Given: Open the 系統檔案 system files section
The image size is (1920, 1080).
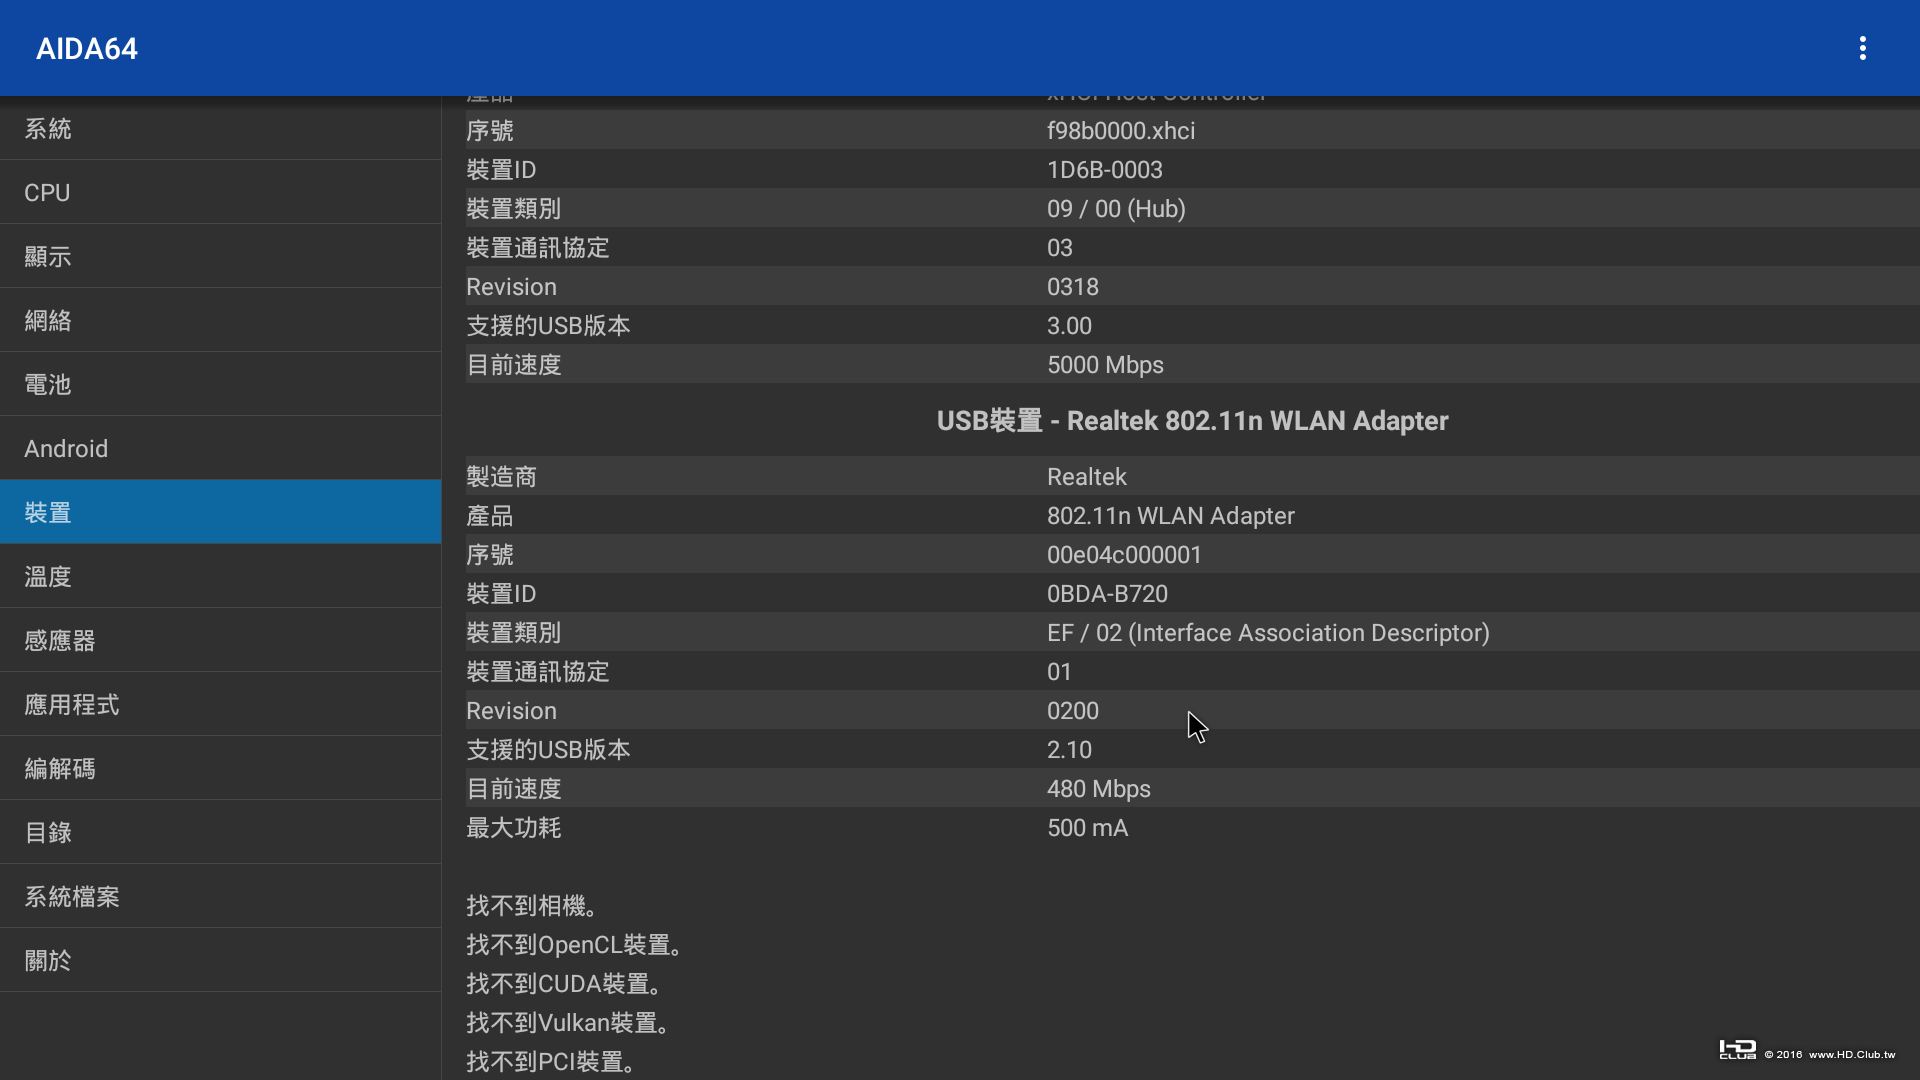Looking at the screenshot, I should pyautogui.click(x=220, y=897).
